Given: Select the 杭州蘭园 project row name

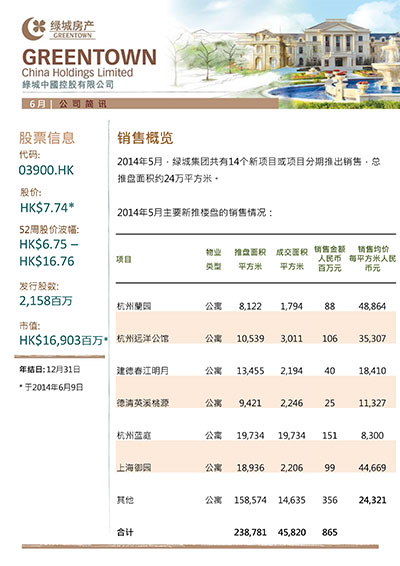Looking at the screenshot, I should pos(134,306).
